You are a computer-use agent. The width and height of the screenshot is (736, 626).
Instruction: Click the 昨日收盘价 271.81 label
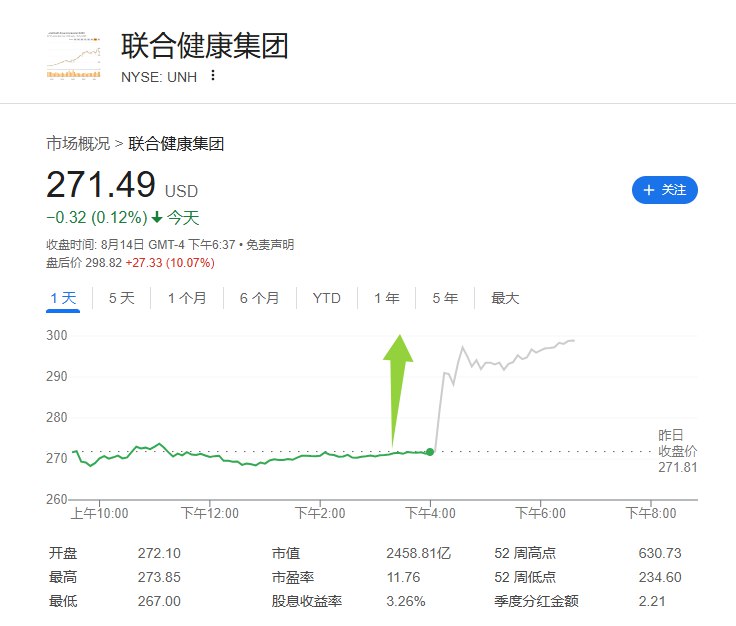click(675, 451)
